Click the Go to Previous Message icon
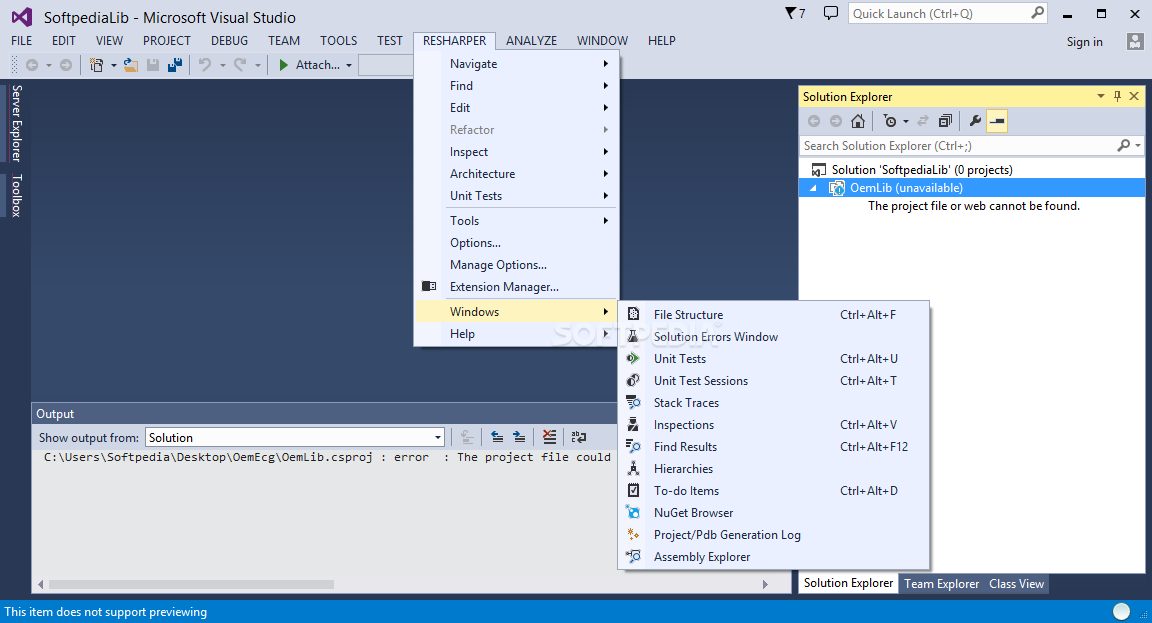This screenshot has height=623, width=1152. point(497,437)
